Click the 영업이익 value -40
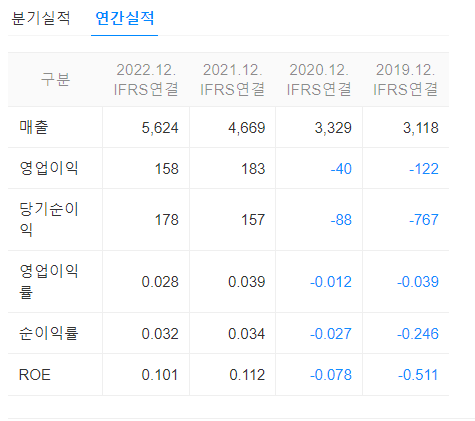 coord(341,169)
